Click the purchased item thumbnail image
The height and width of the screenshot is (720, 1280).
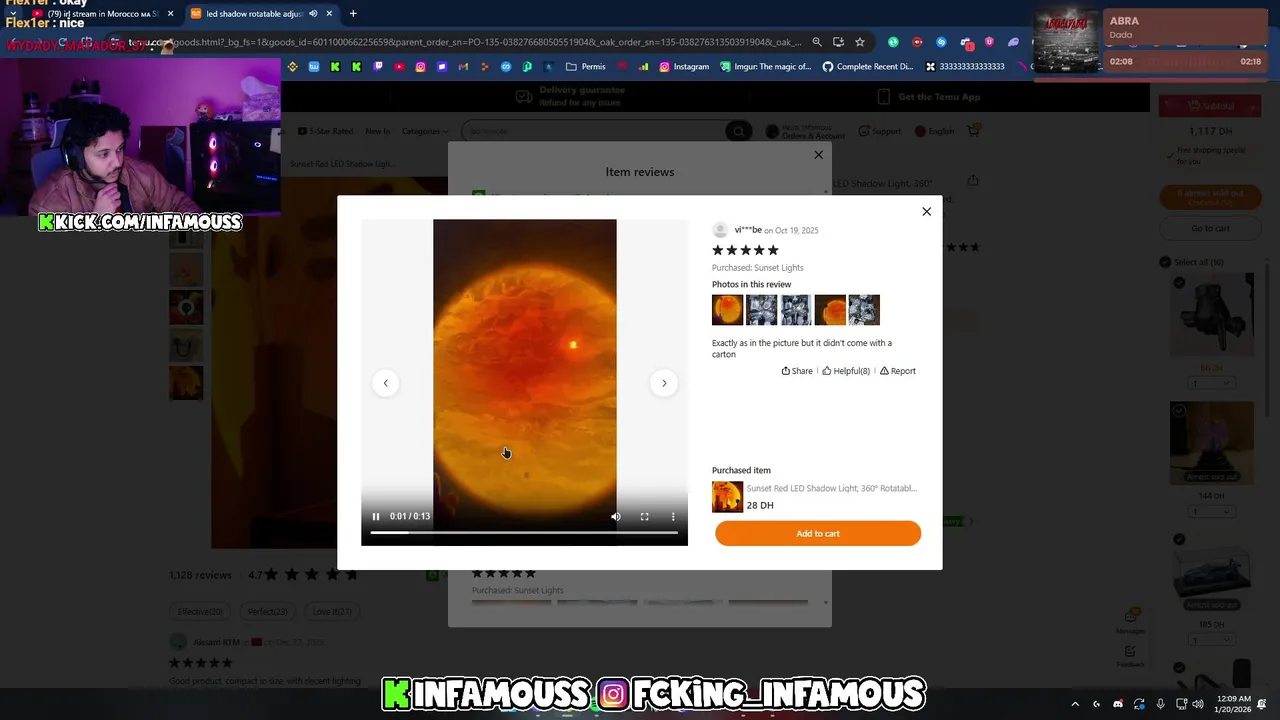(x=727, y=497)
